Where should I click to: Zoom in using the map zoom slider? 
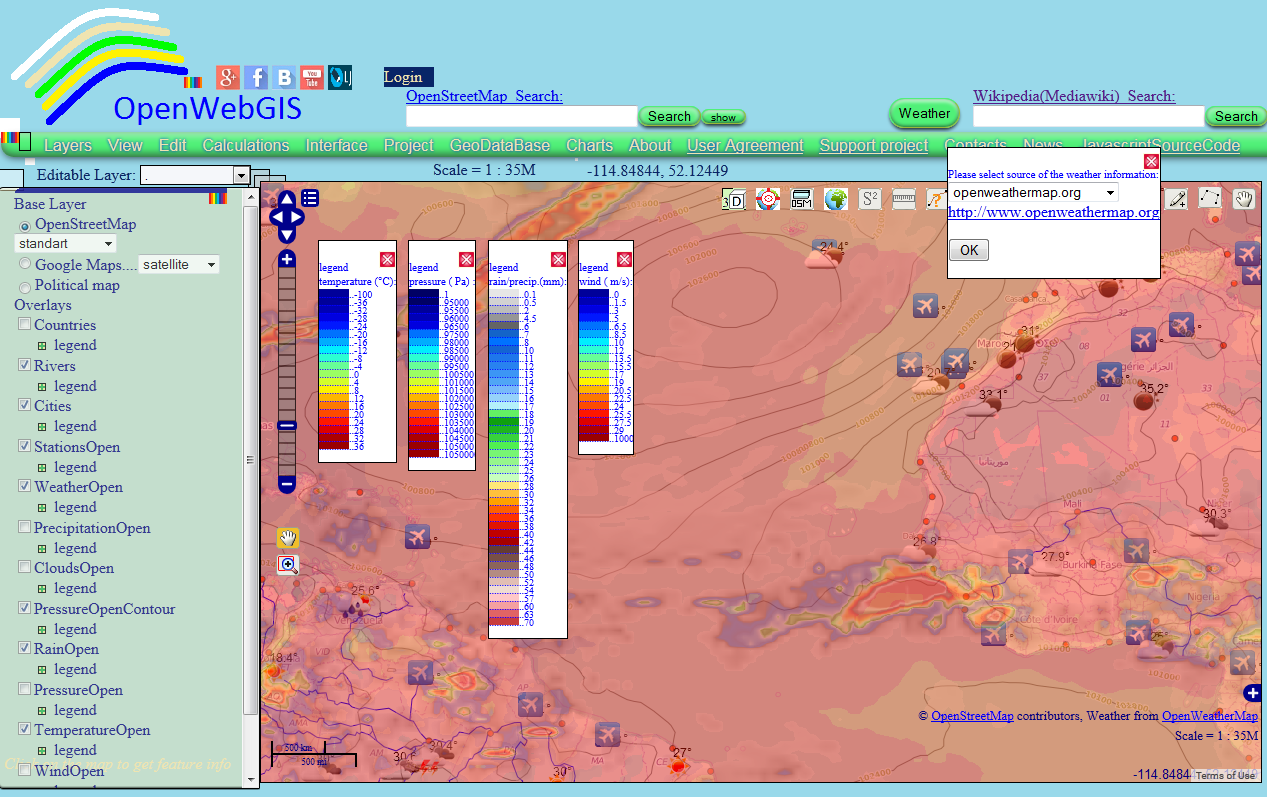tap(287, 259)
